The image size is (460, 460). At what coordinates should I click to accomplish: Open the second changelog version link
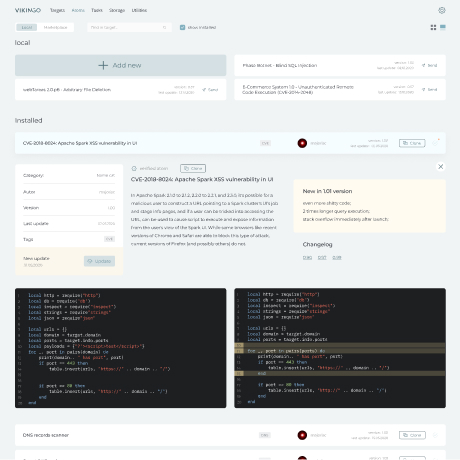pos(322,257)
